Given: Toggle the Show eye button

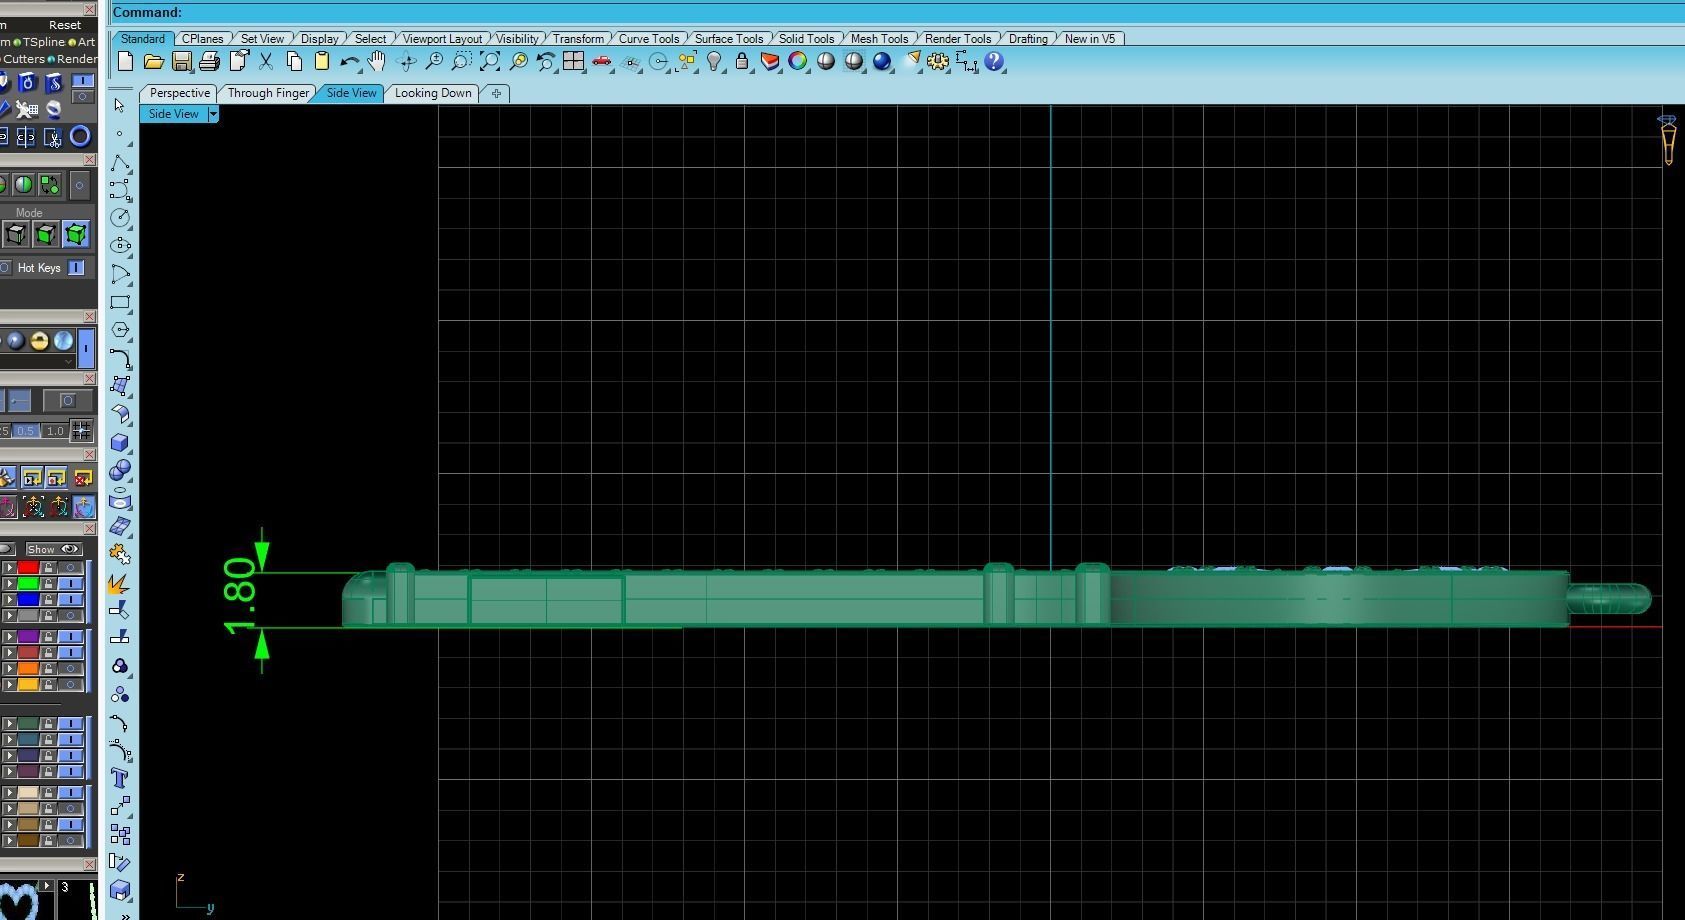Looking at the screenshot, I should click(x=53, y=549).
